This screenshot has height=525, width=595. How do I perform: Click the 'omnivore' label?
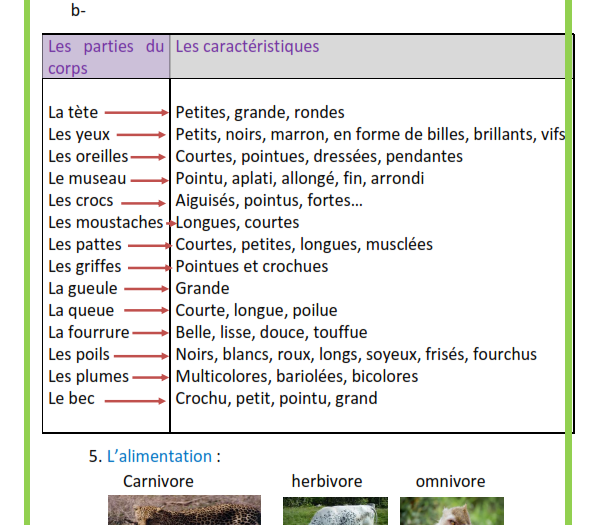[x=450, y=481]
